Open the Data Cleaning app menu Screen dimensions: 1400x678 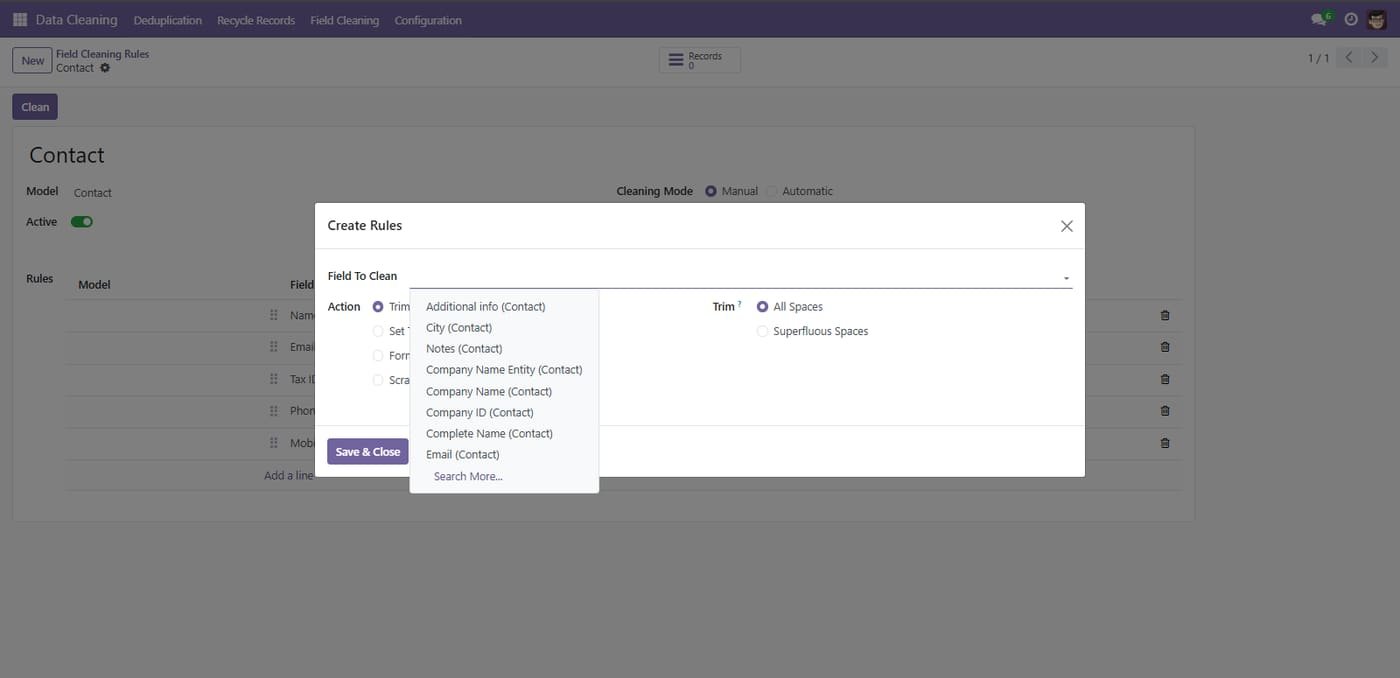pos(76,19)
